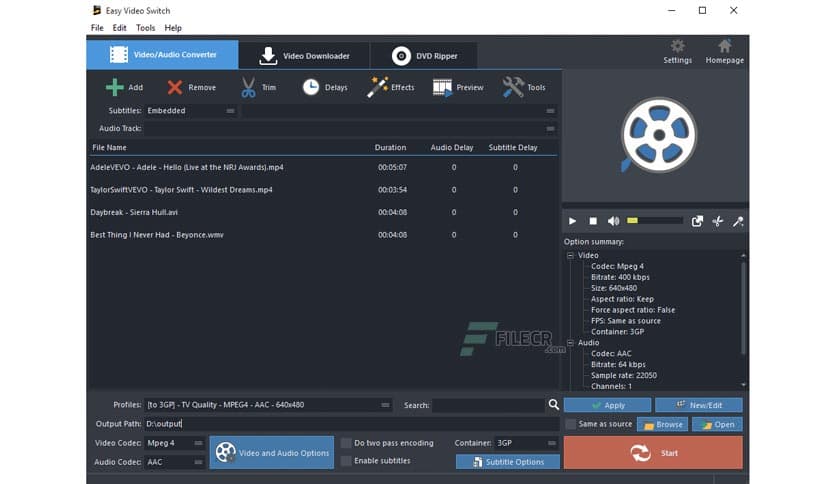Open the Container 3GP dropdown
Screen dimensions: 836x484
[526, 443]
